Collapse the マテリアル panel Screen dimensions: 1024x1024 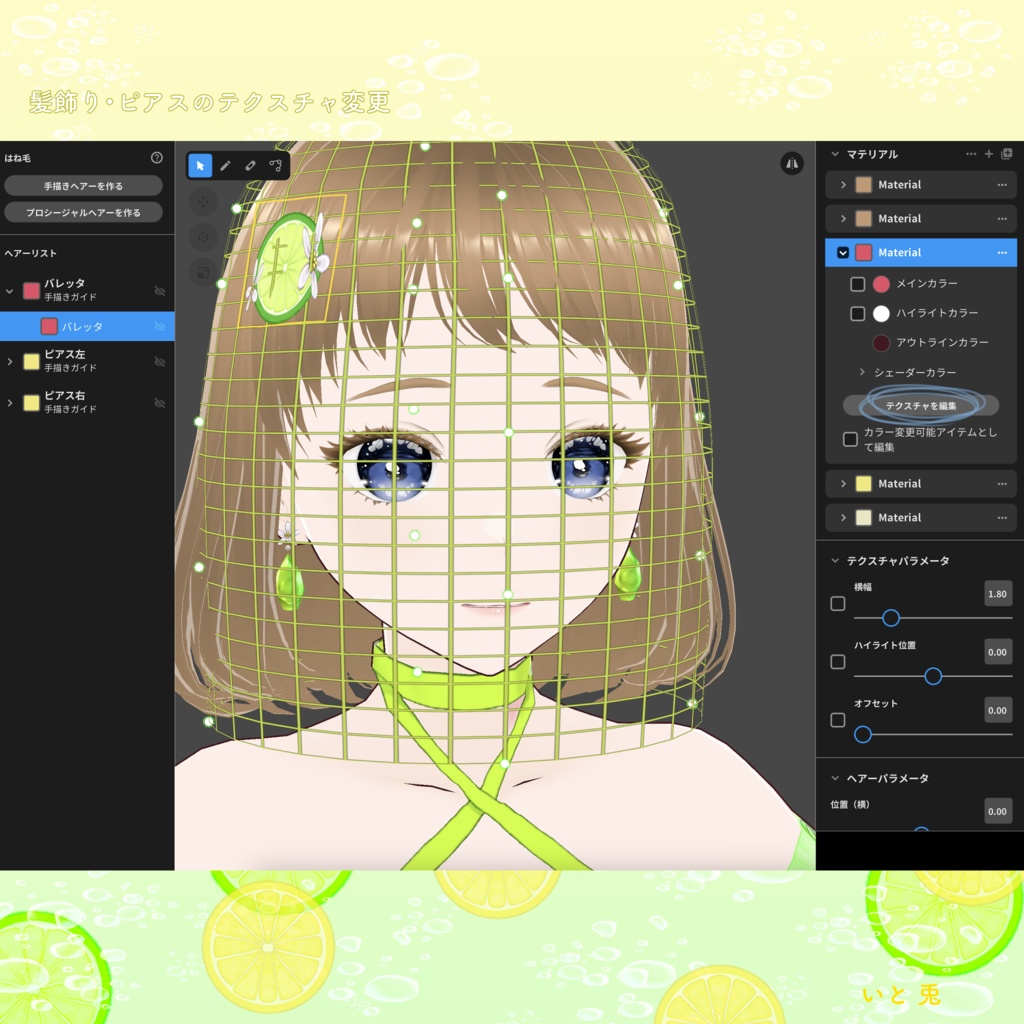tap(835, 153)
